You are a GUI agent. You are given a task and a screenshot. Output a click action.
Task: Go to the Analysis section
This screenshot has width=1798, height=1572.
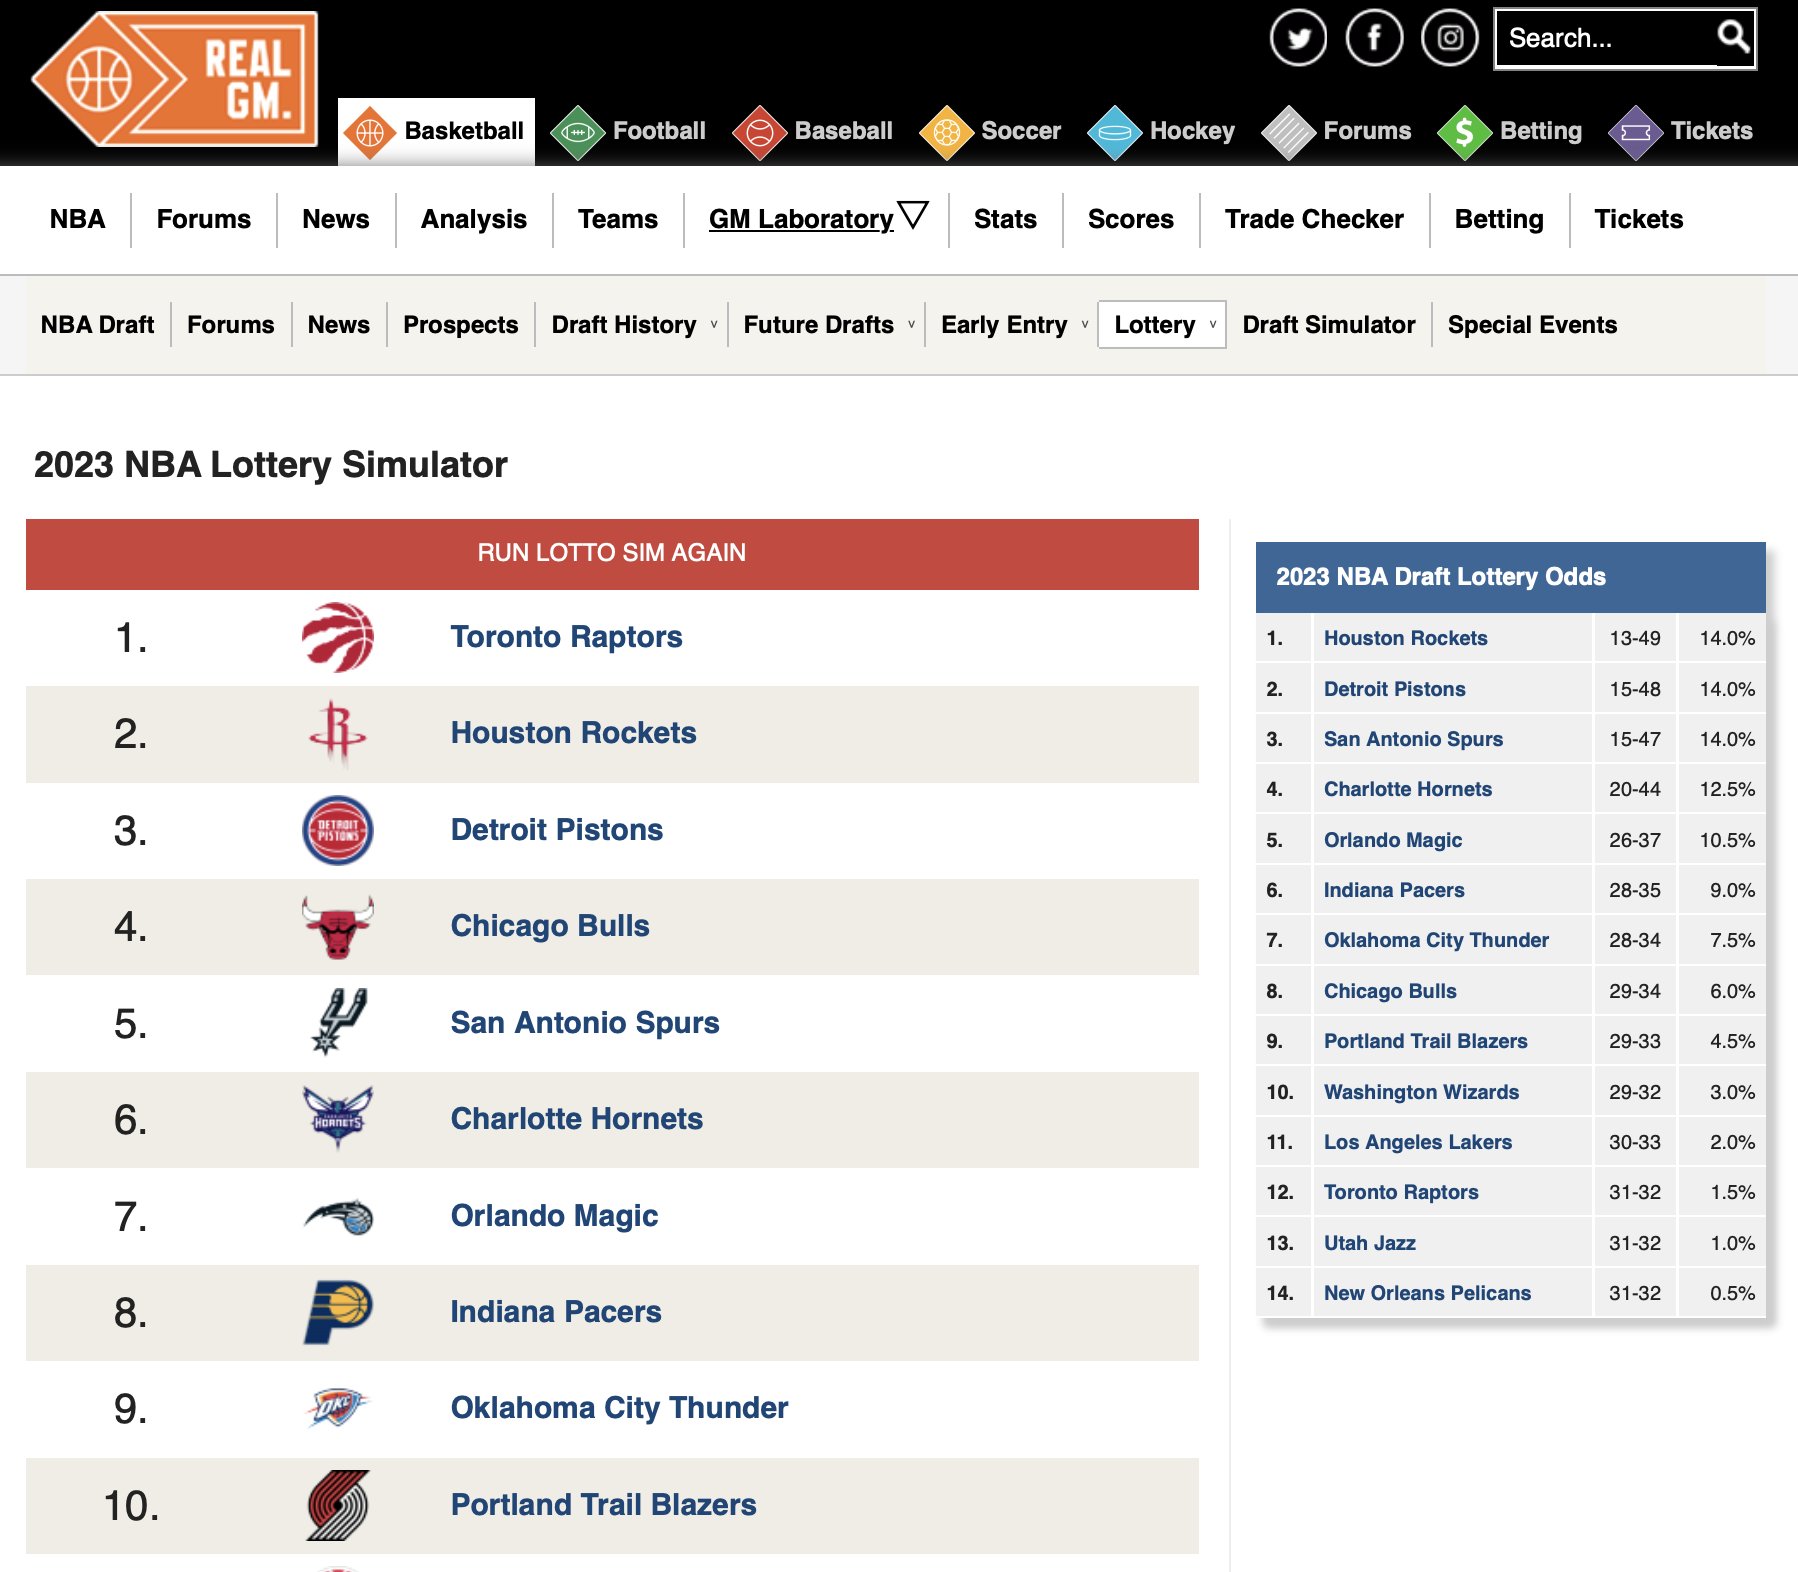(474, 219)
